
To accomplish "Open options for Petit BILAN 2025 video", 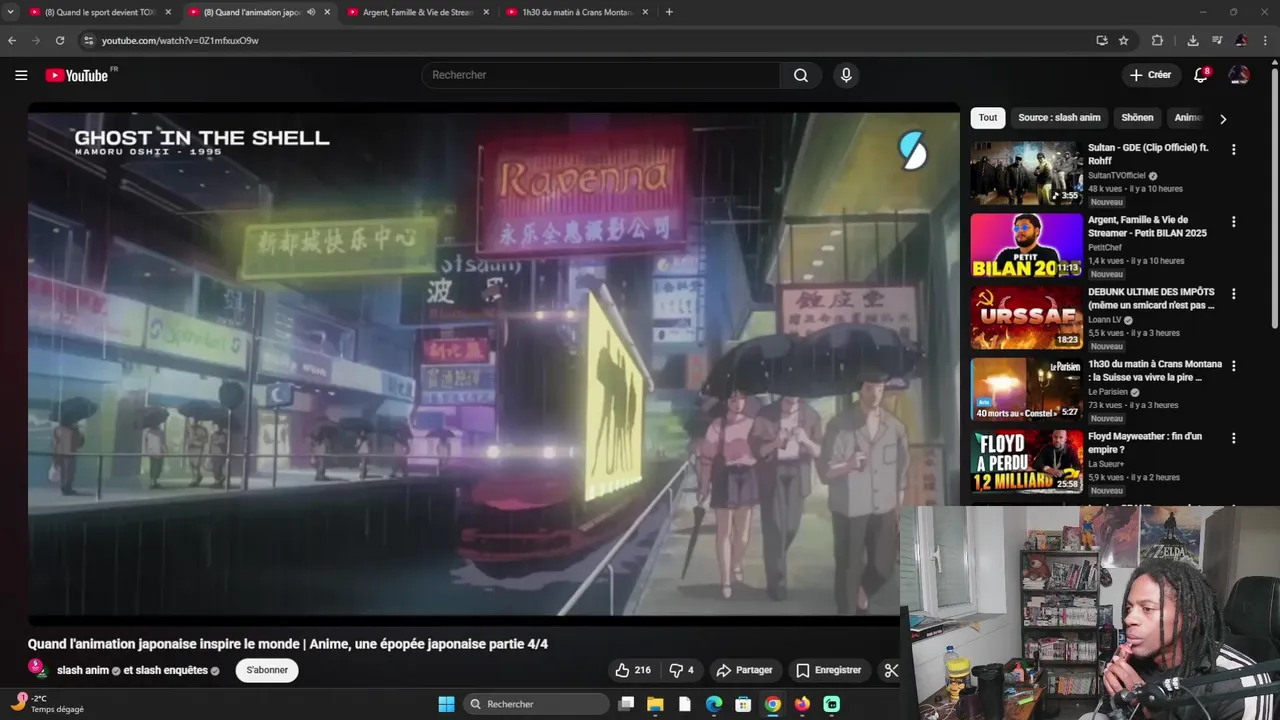I will 1233,221.
